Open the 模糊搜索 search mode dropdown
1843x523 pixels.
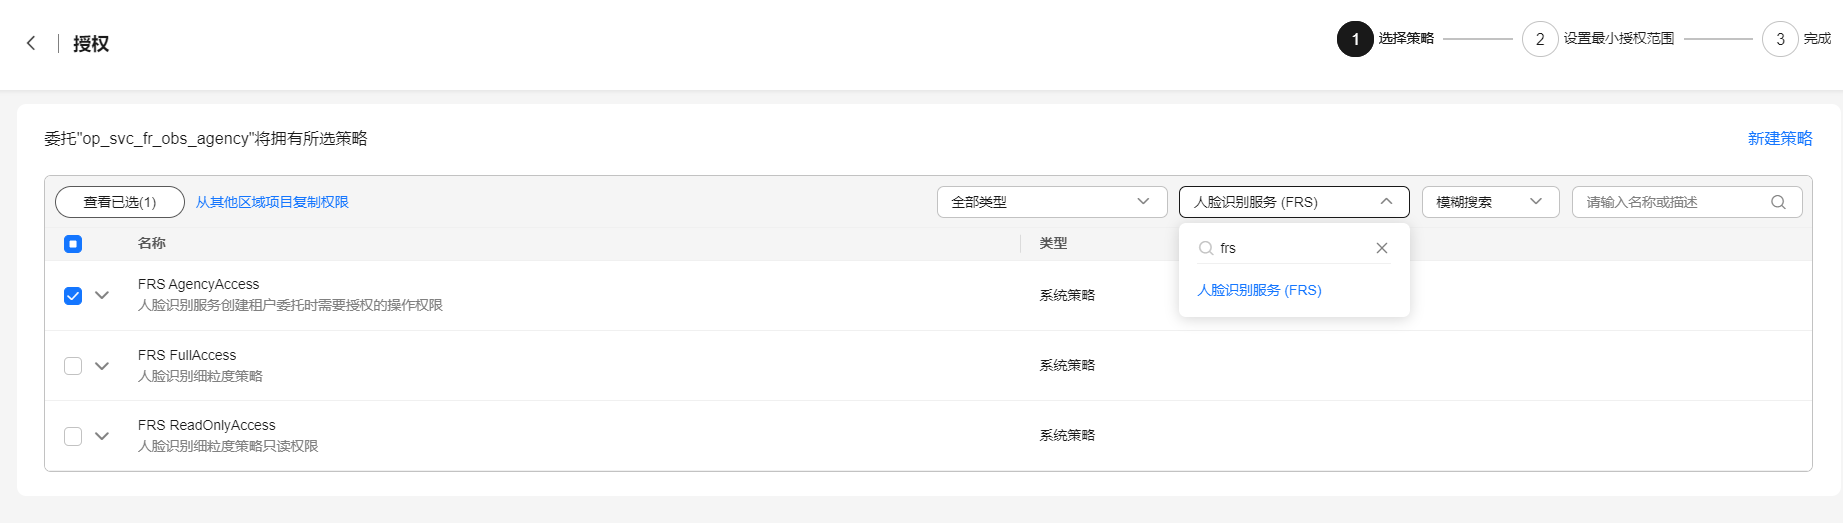1490,202
